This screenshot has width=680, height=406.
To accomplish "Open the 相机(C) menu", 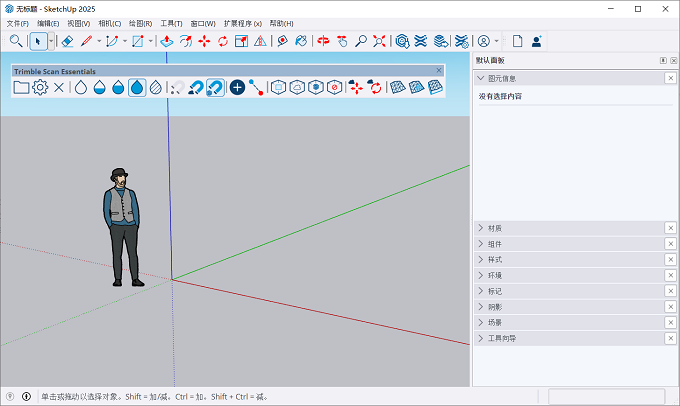I will [x=110, y=23].
